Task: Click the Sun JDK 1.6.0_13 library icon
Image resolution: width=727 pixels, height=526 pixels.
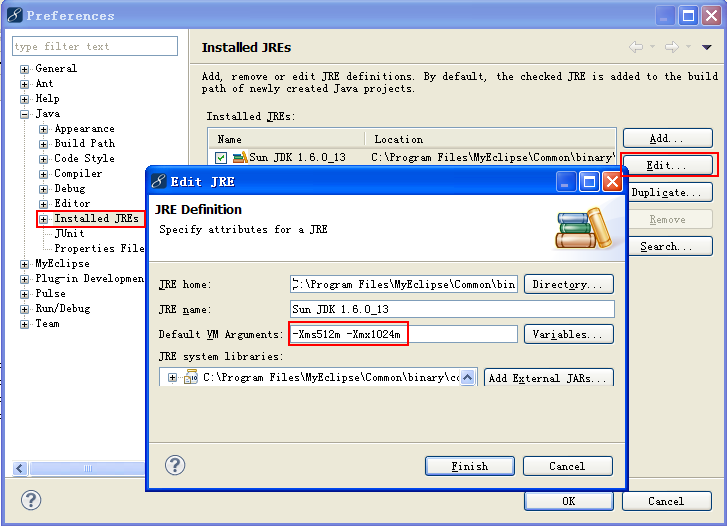Action: point(240,158)
